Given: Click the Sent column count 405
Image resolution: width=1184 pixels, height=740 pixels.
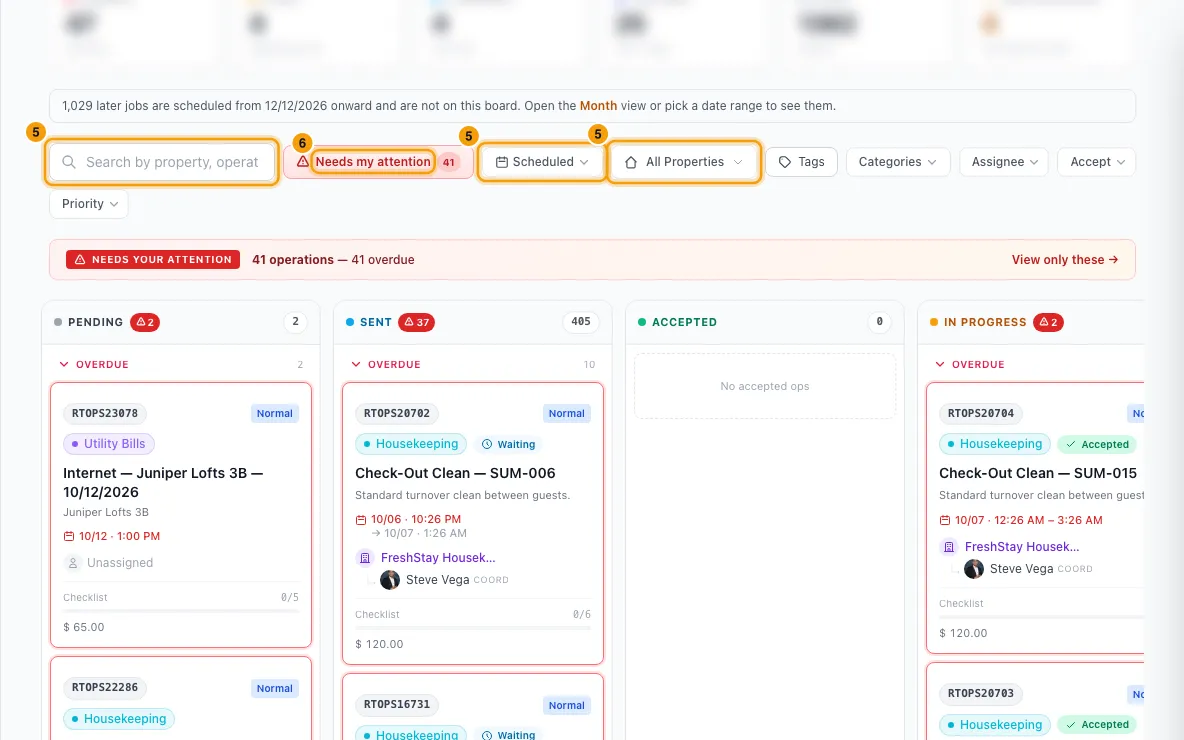Looking at the screenshot, I should click(581, 322).
